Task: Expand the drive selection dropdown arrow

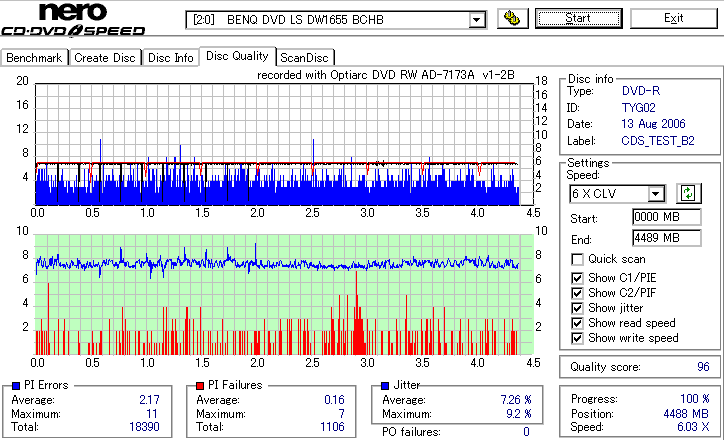Action: [x=477, y=20]
